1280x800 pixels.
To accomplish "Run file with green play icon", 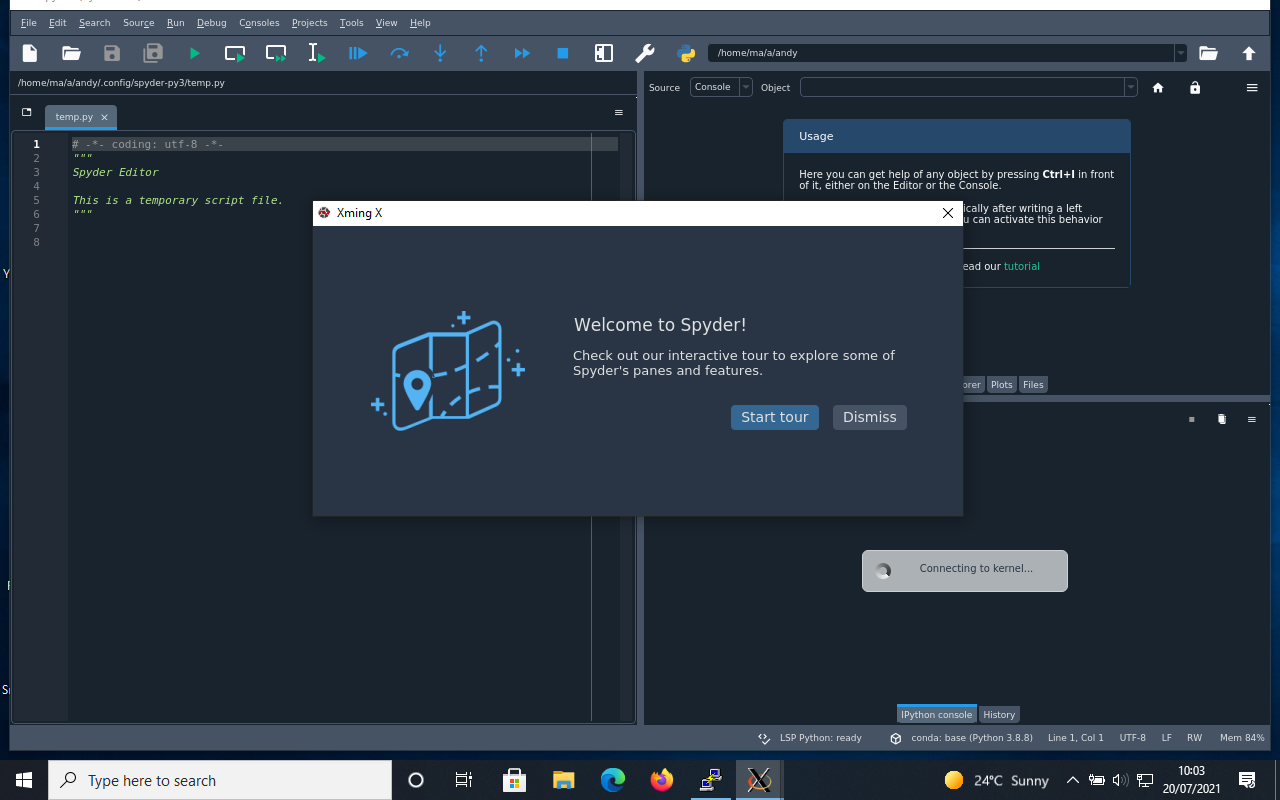I will 194,53.
